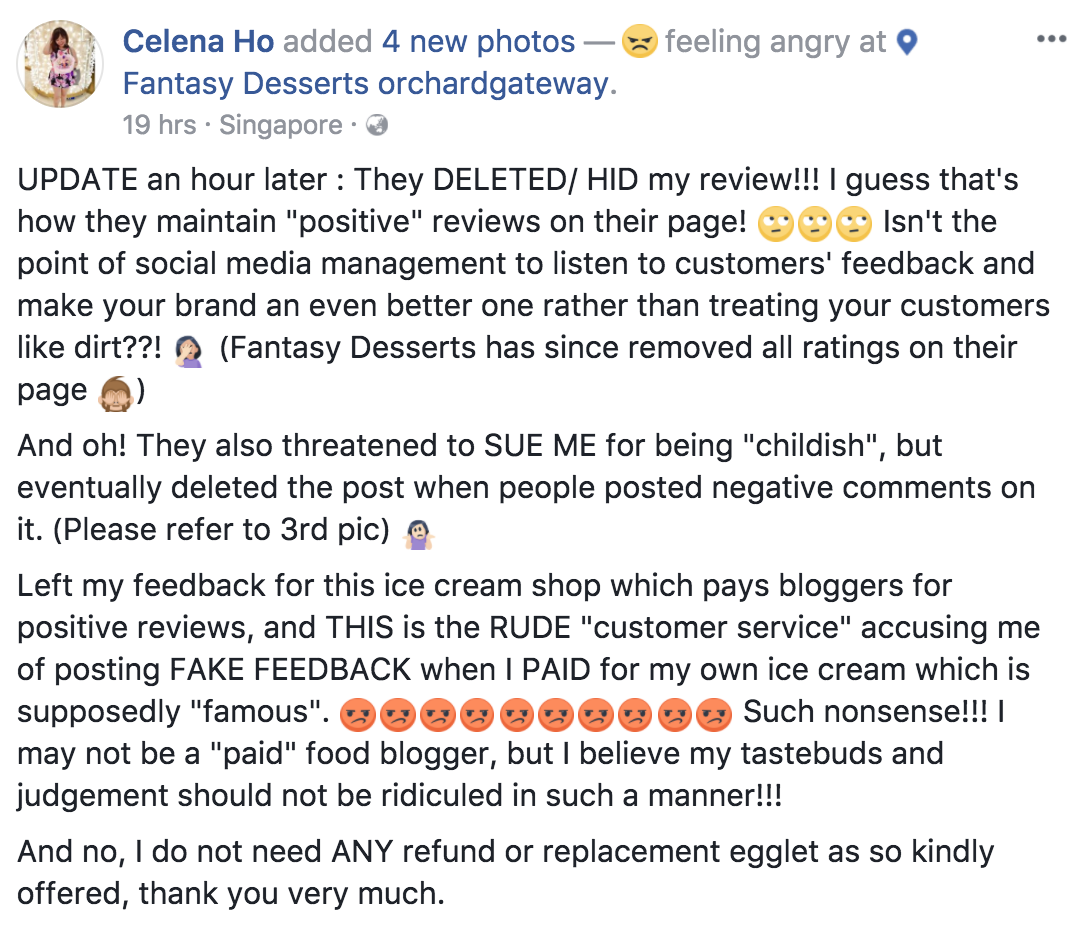The height and width of the screenshot is (926, 1088).
Task: Click the first red pouting face emoji
Action: (x=359, y=715)
